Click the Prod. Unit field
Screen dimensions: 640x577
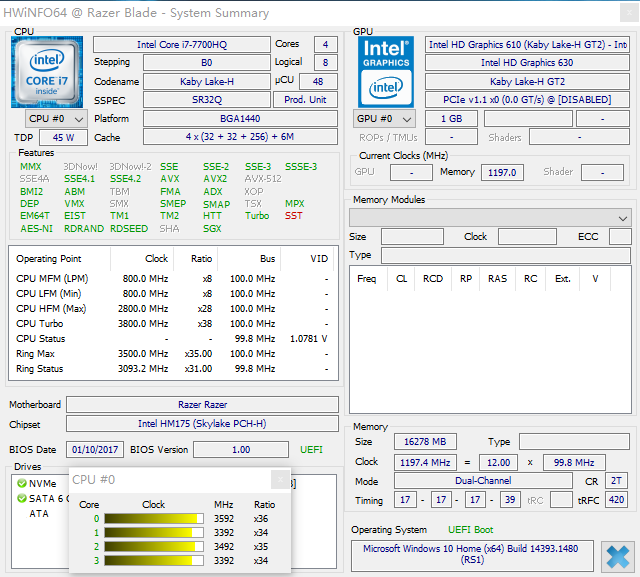click(305, 100)
